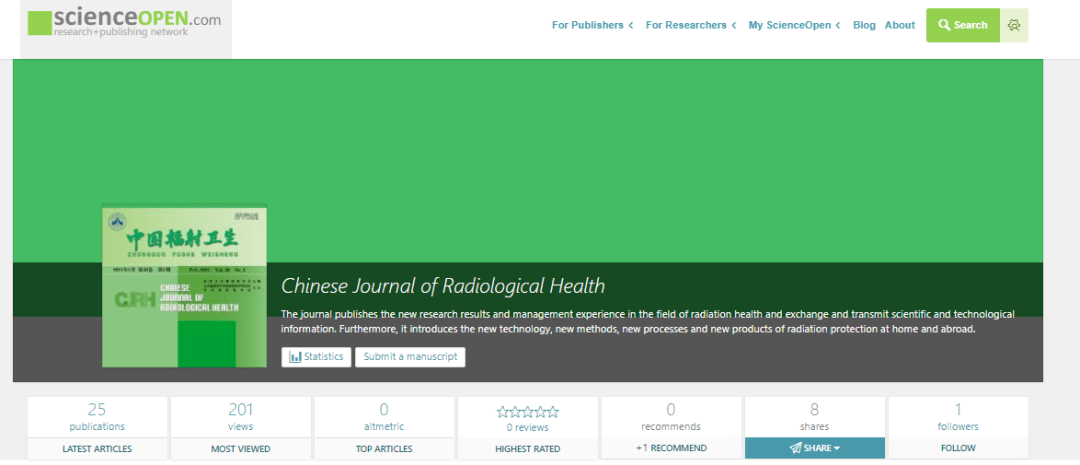
Task: Click the 8 shares count
Action: click(815, 416)
